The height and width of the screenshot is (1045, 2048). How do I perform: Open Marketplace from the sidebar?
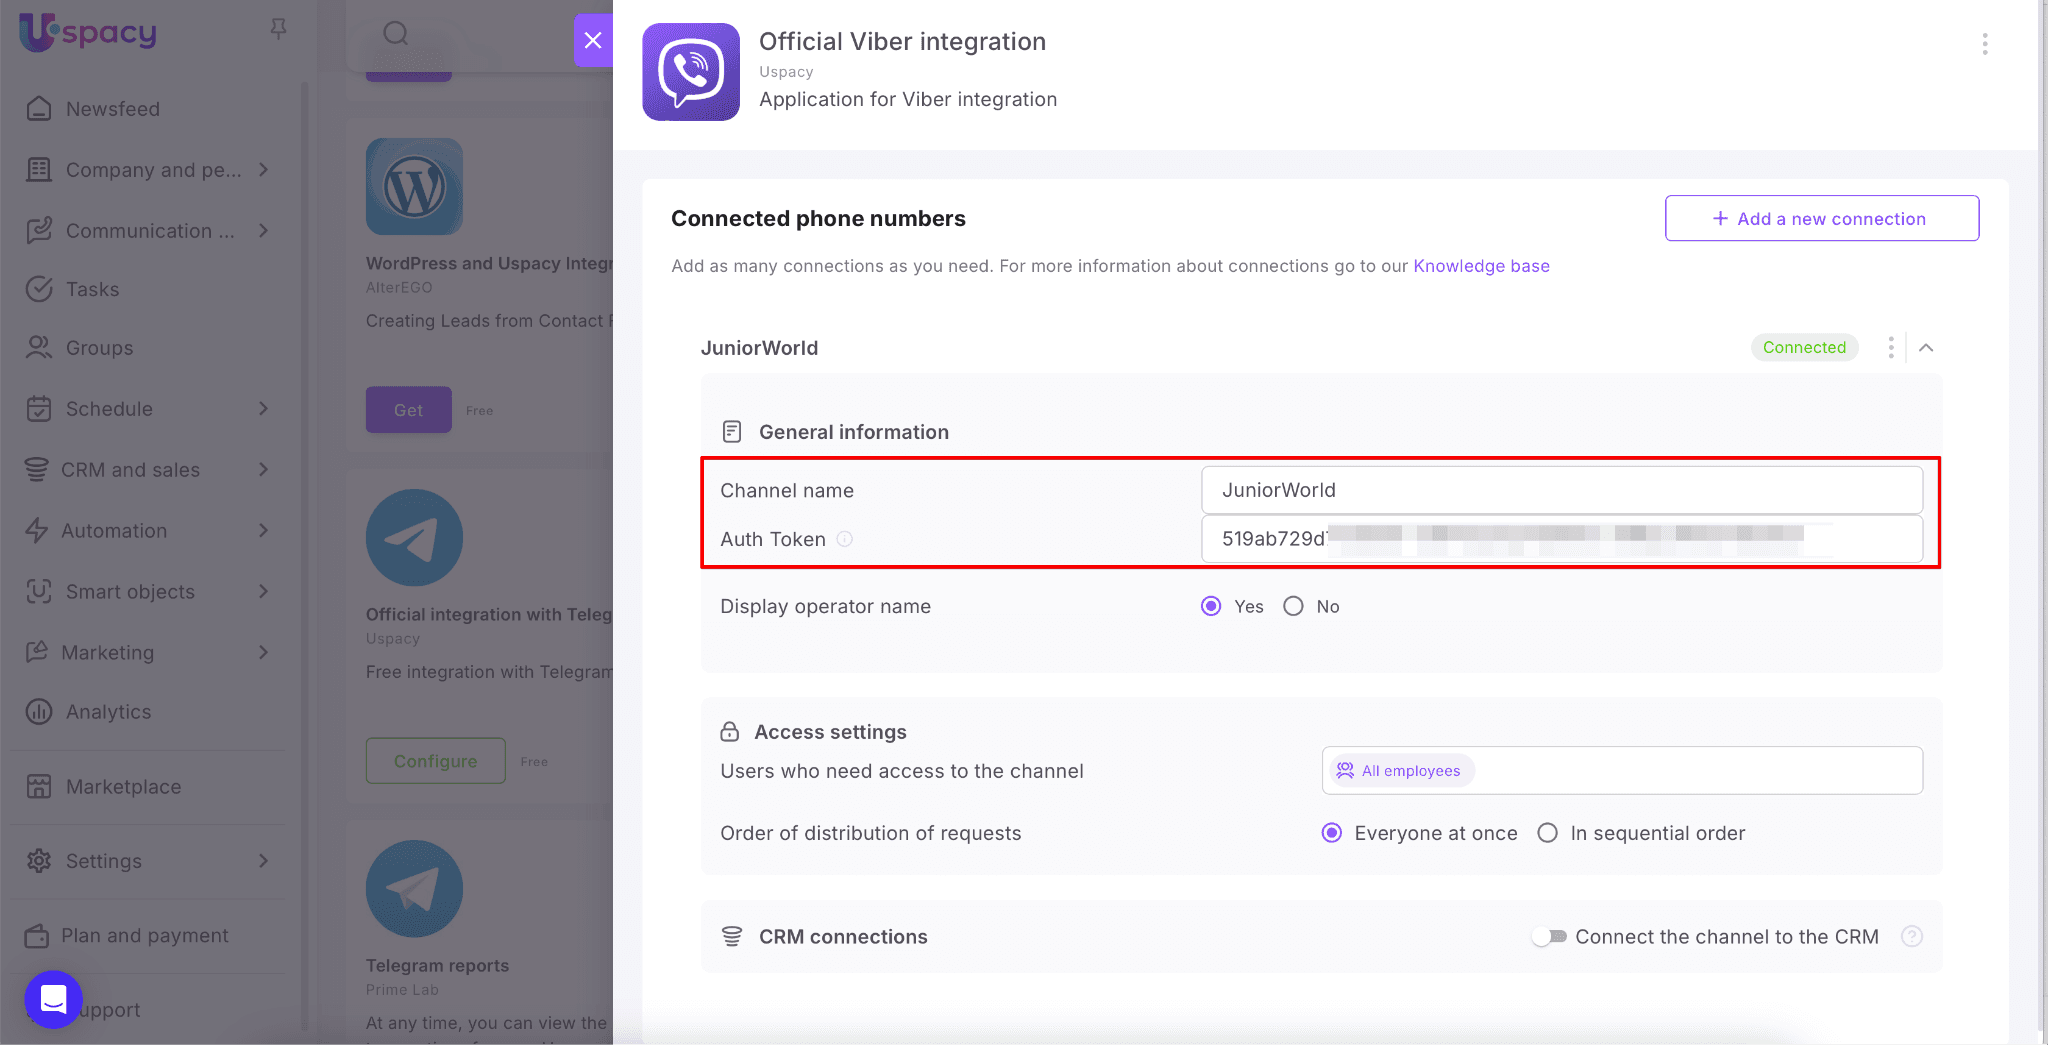(123, 787)
